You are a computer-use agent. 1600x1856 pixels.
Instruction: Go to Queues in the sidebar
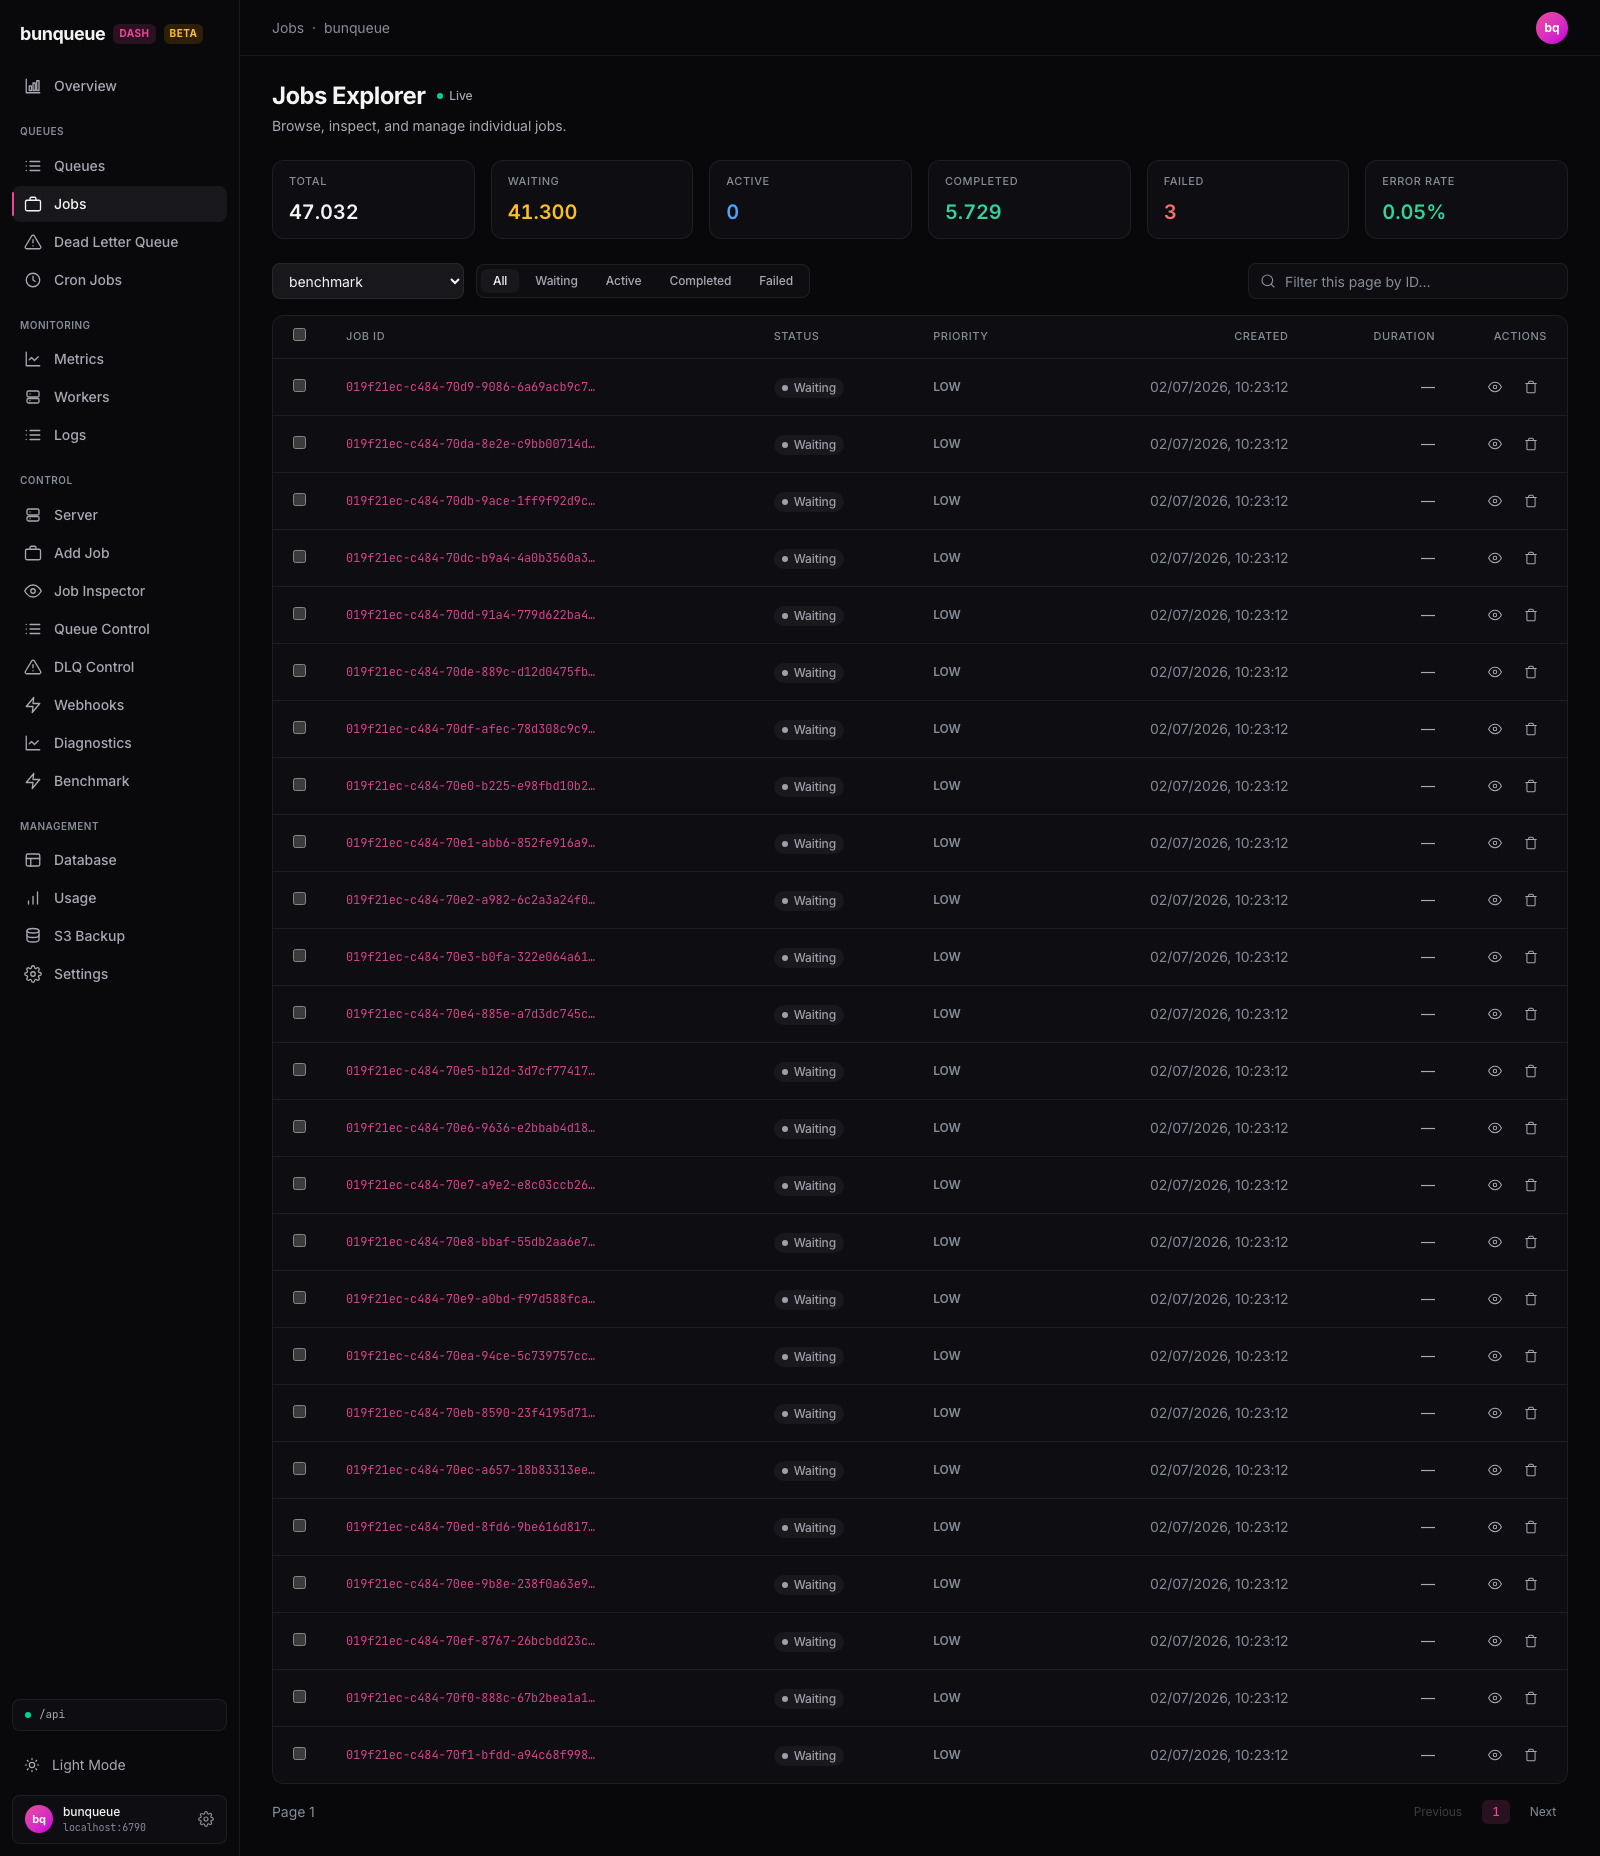119,166
